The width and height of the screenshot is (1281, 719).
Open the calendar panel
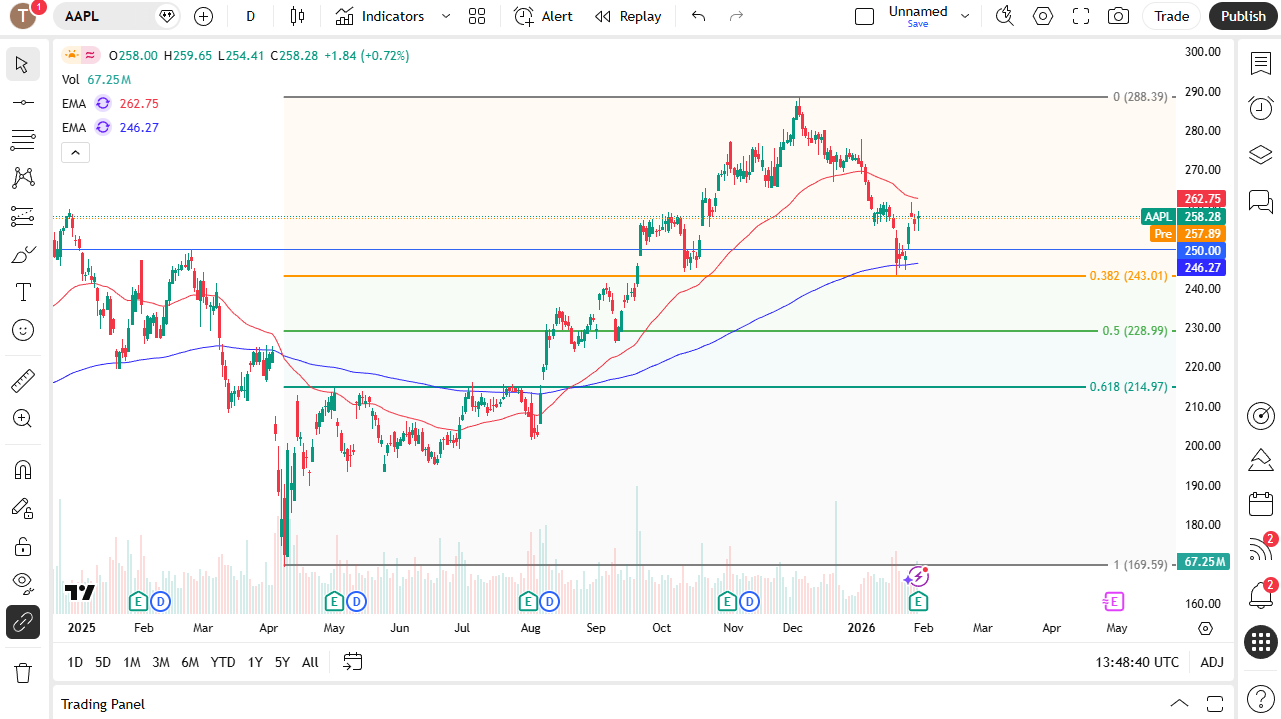[x=1260, y=505]
